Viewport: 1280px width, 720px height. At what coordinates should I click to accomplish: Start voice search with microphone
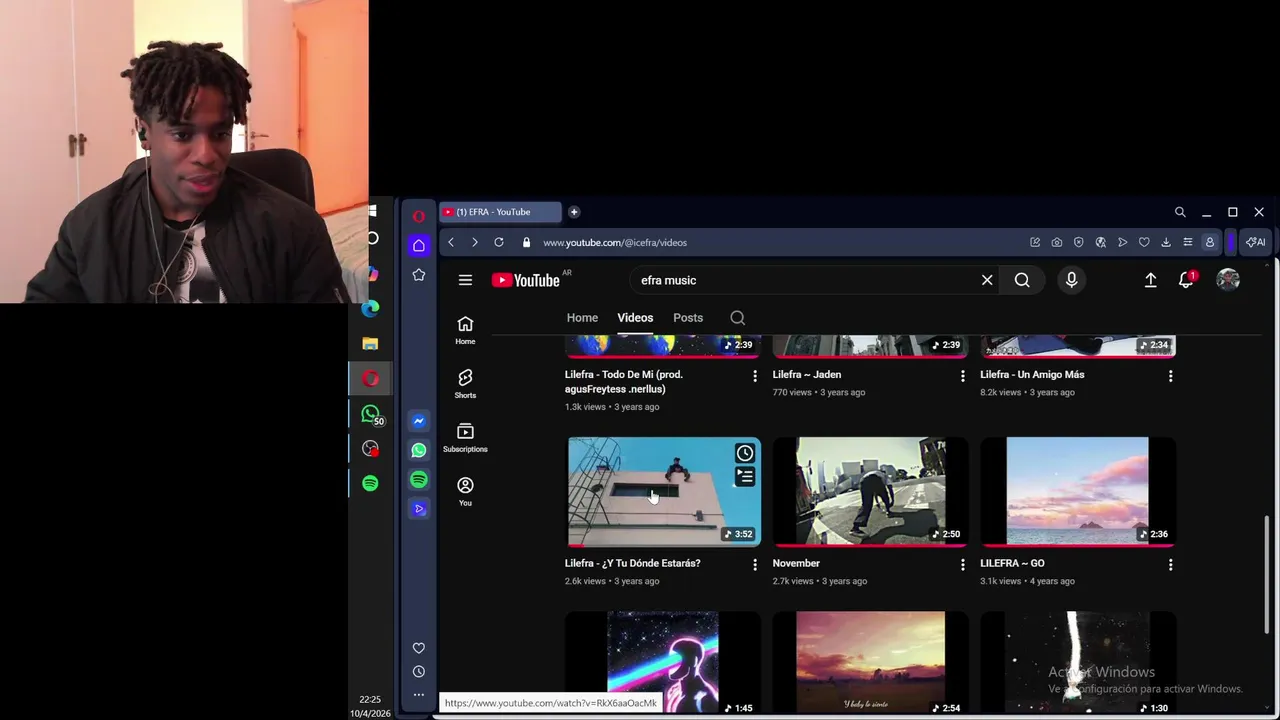click(1071, 280)
